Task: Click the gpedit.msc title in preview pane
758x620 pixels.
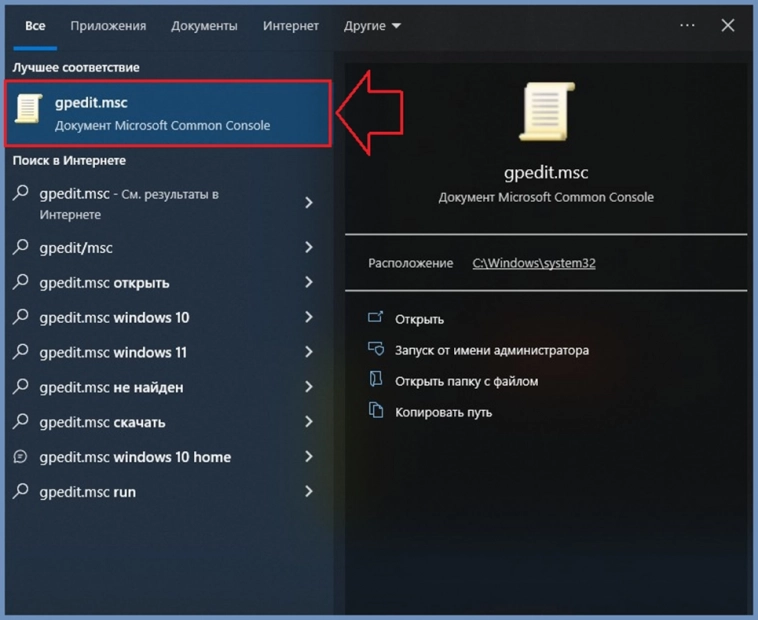Action: (546, 173)
